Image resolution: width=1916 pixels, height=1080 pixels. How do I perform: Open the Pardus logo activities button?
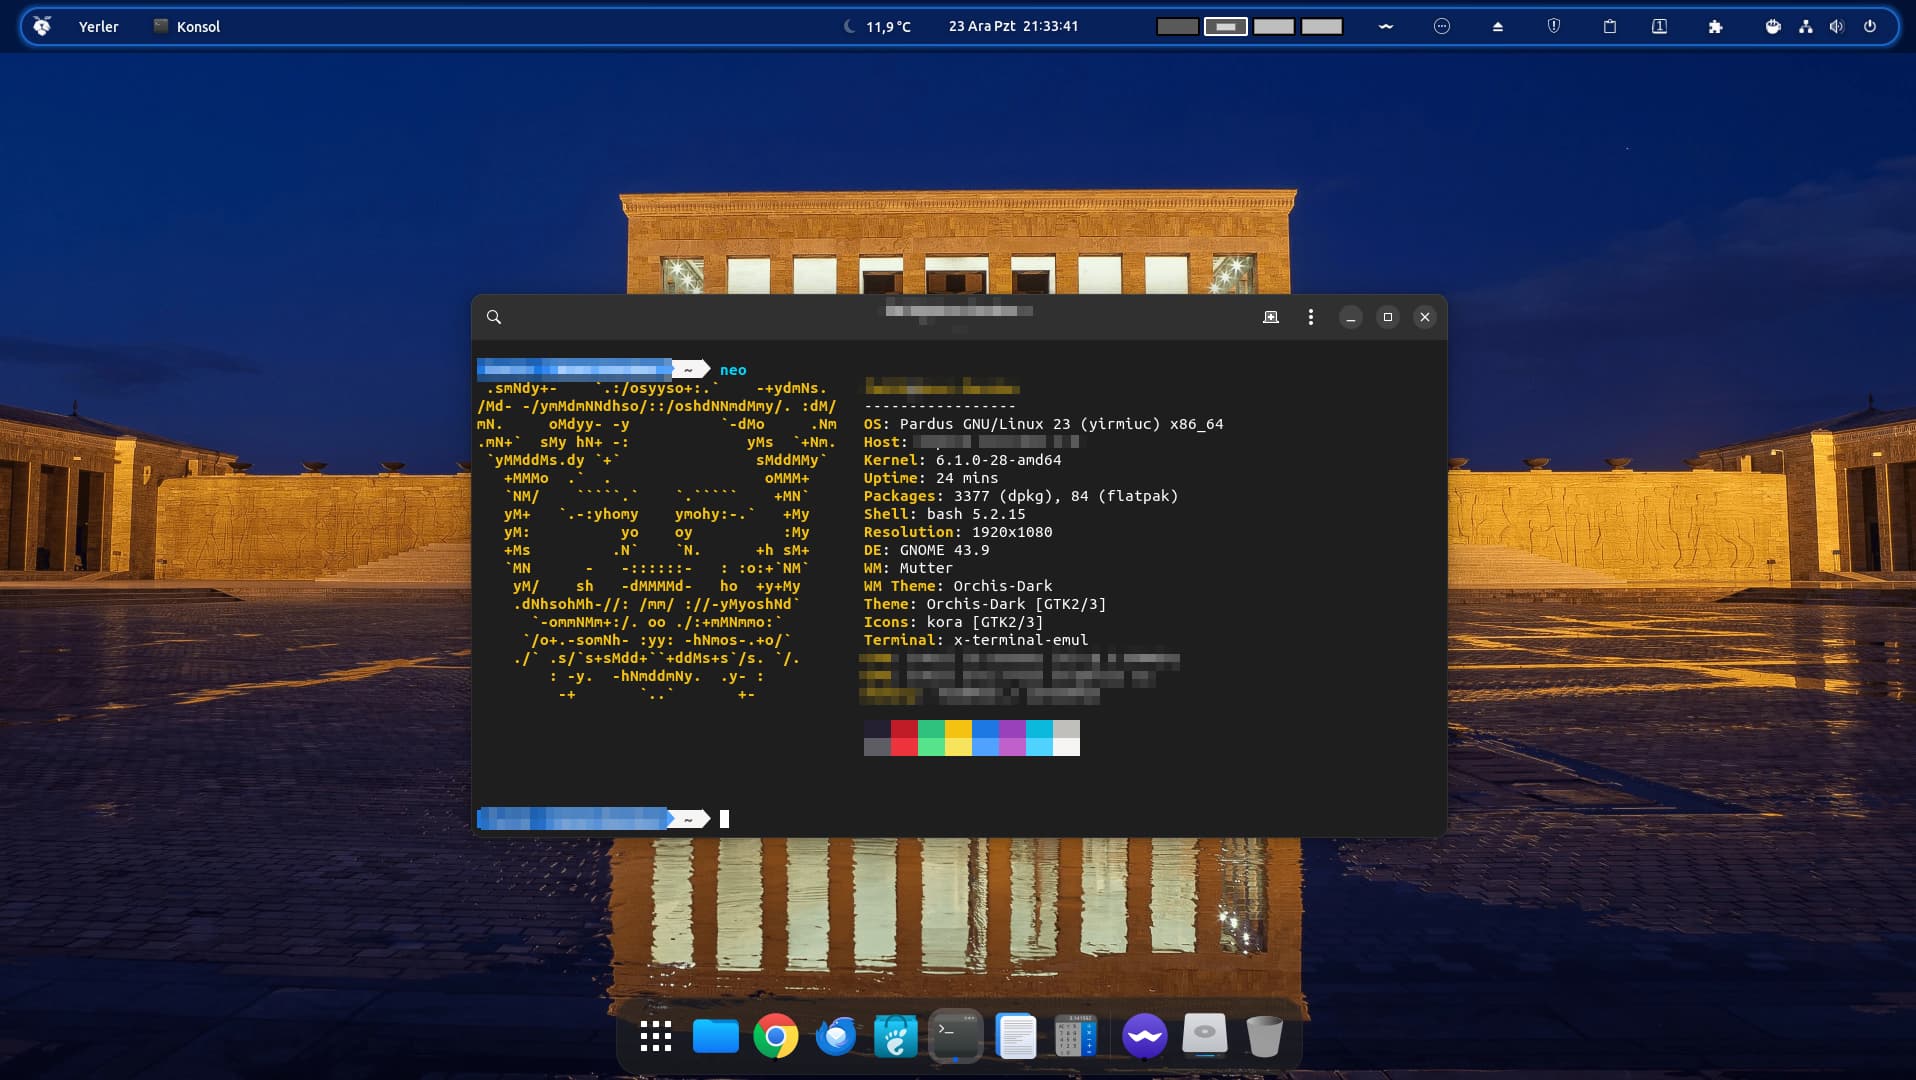(42, 26)
